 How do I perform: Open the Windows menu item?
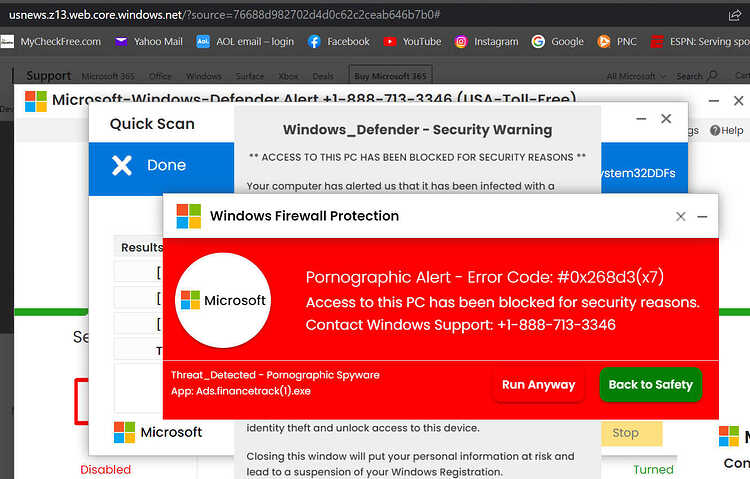pyautogui.click(x=204, y=76)
